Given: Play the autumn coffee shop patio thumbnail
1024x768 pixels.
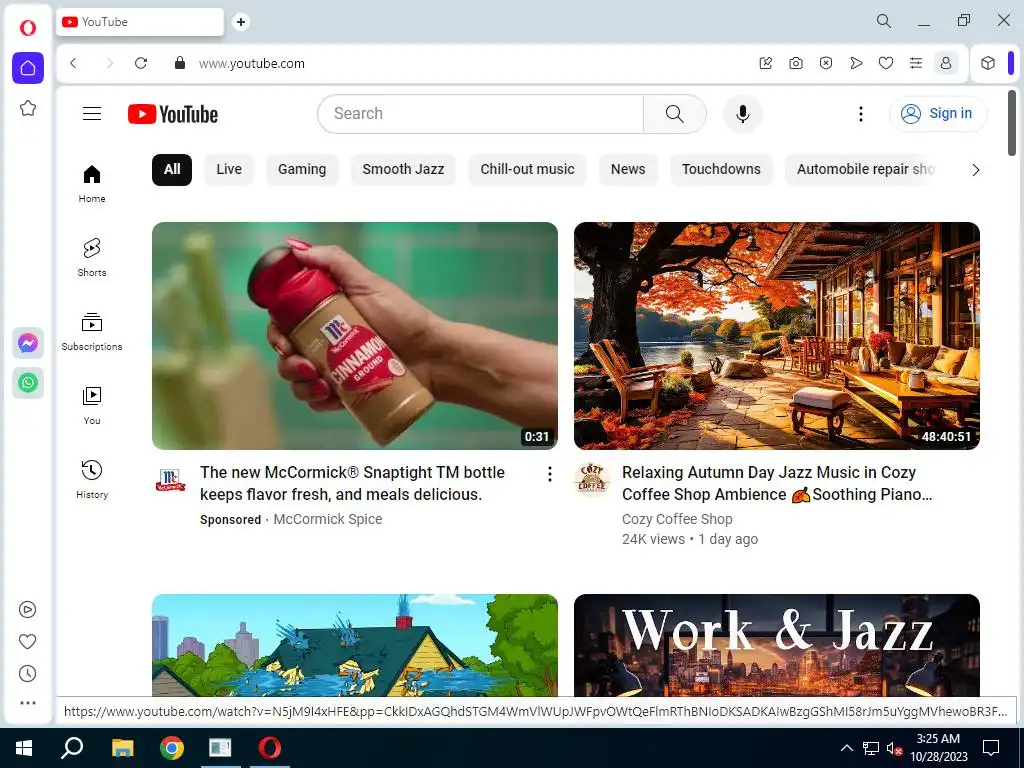Looking at the screenshot, I should click(x=776, y=336).
